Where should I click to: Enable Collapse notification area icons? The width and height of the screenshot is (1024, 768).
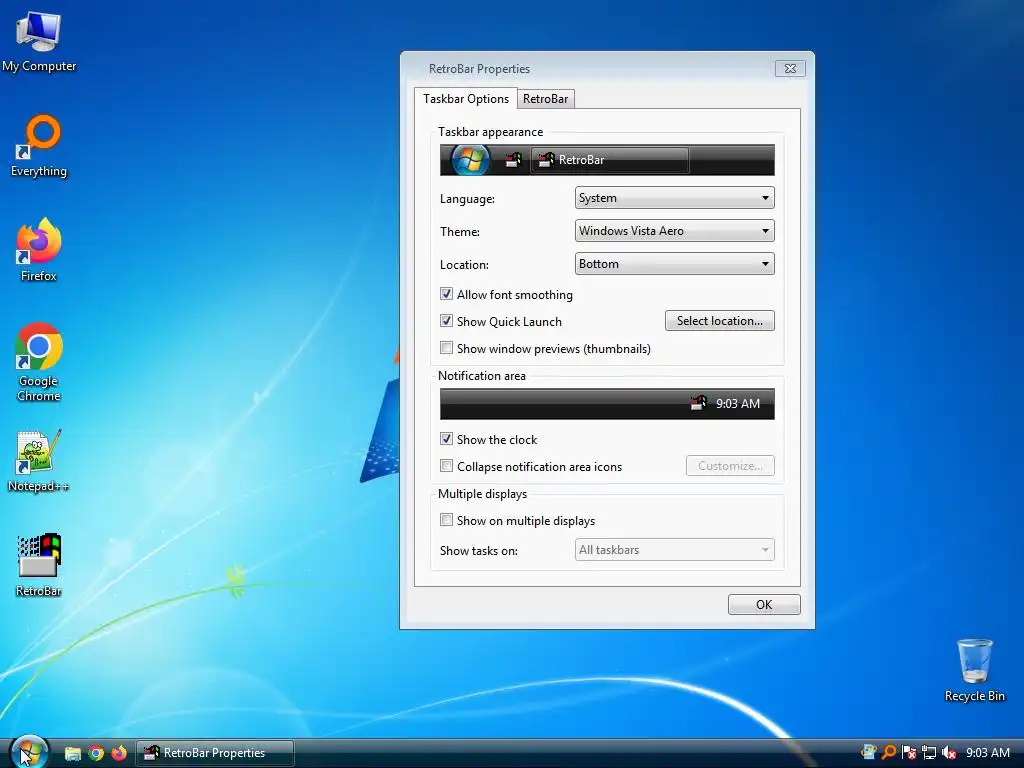click(x=446, y=466)
